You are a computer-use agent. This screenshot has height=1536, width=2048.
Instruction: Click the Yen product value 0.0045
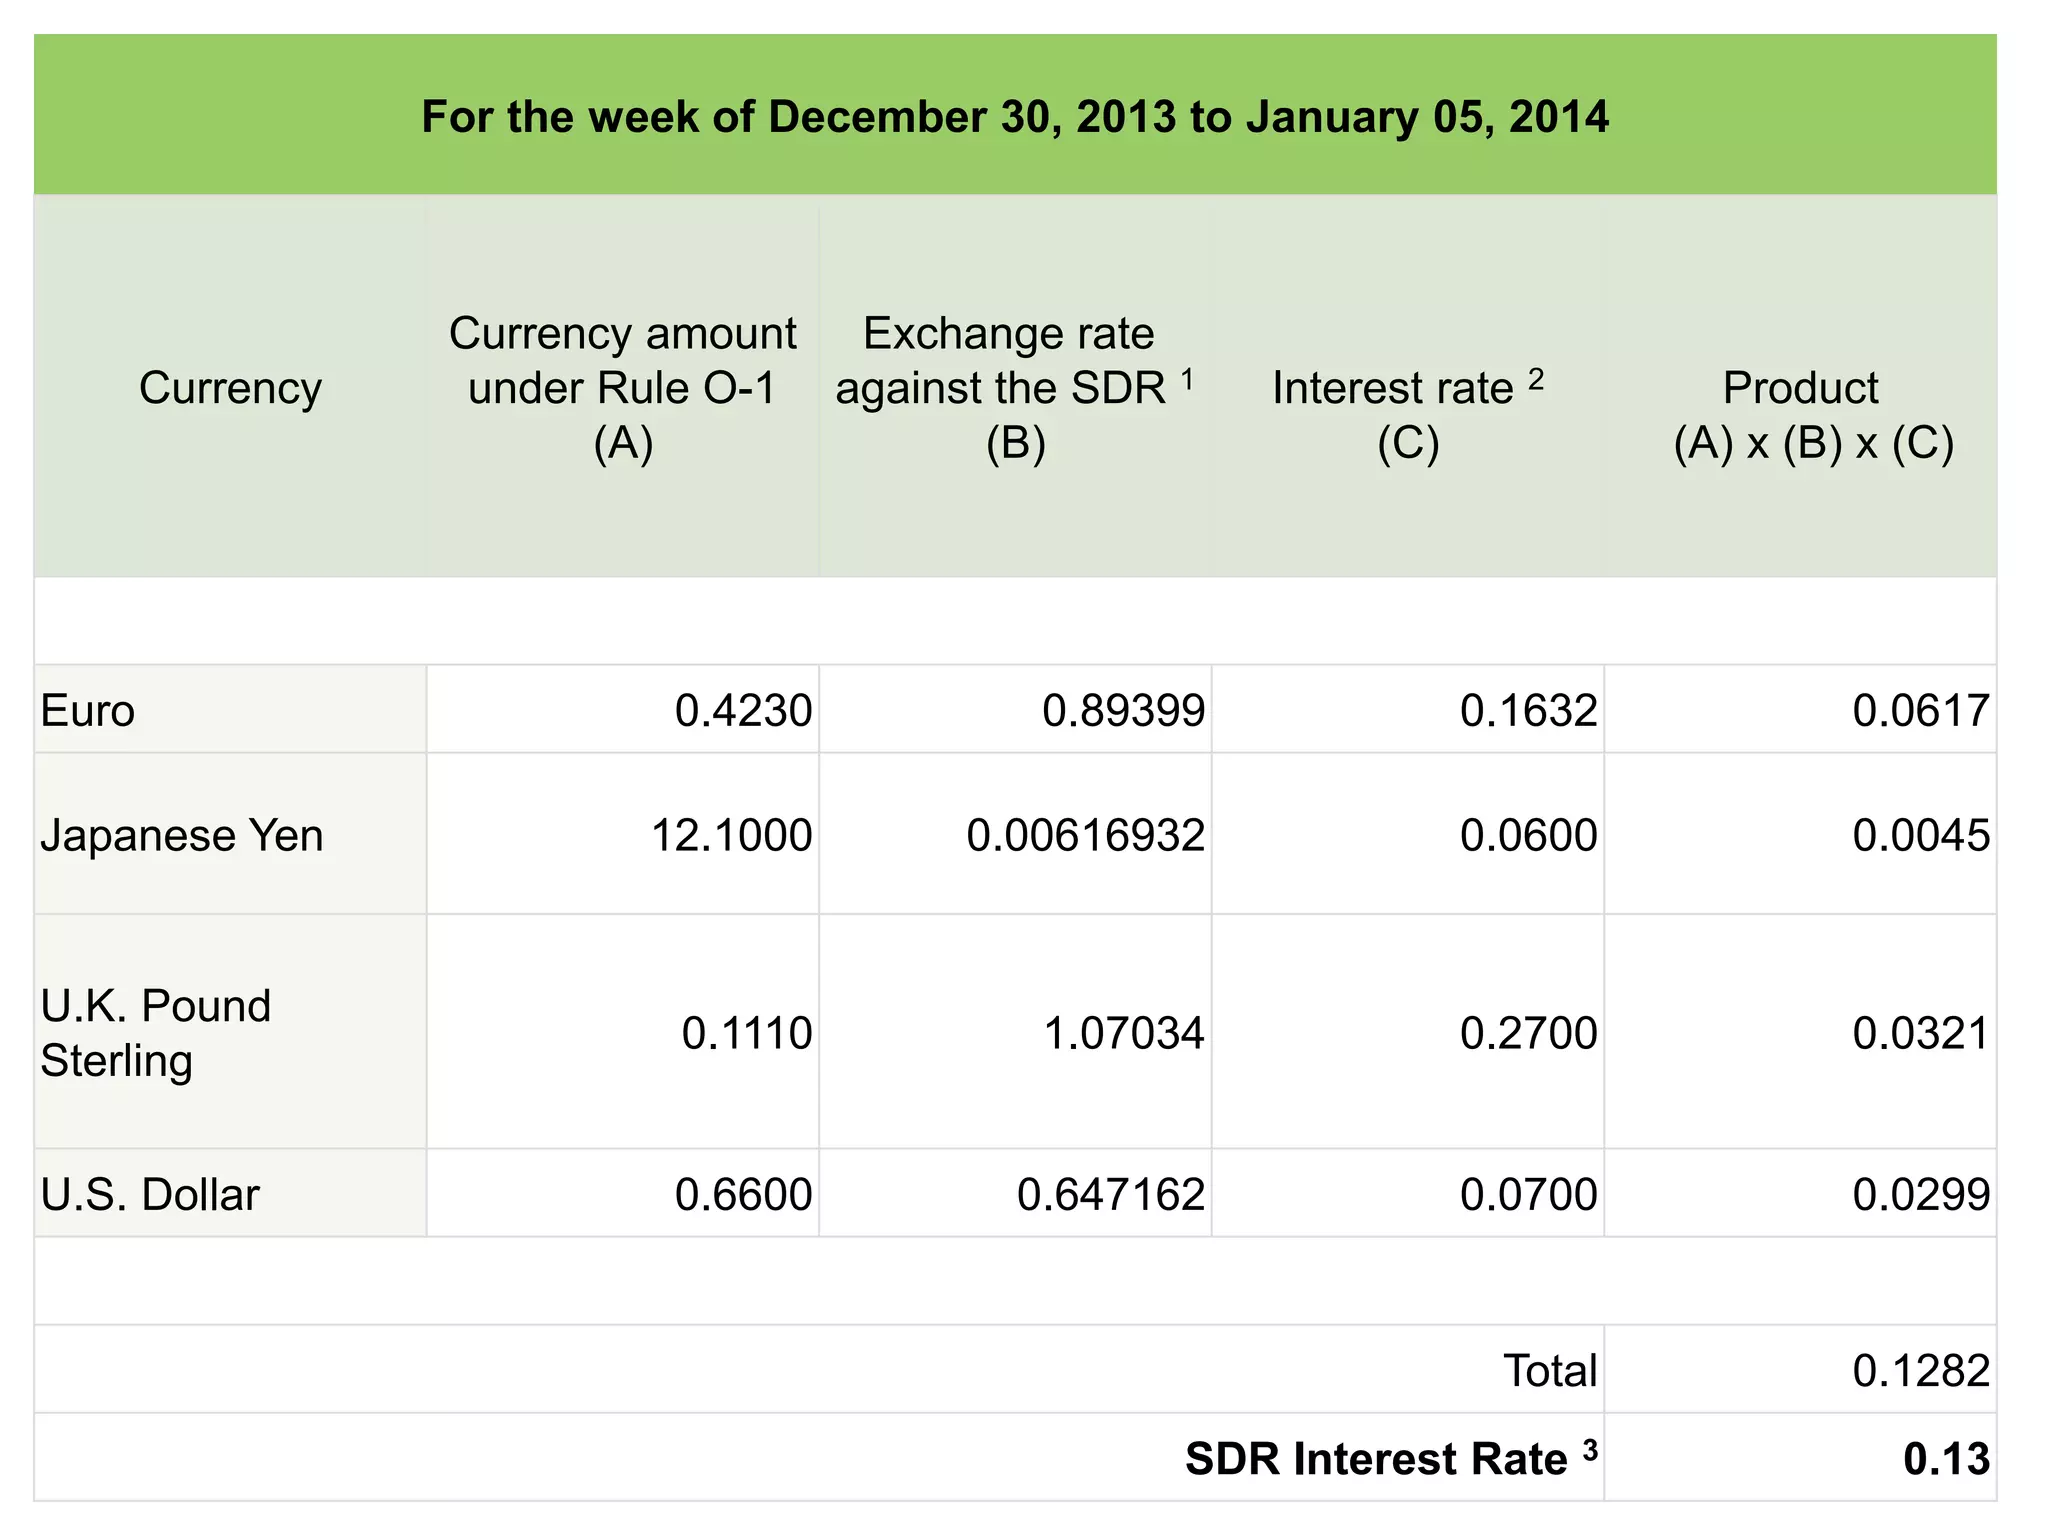[x=1921, y=835]
